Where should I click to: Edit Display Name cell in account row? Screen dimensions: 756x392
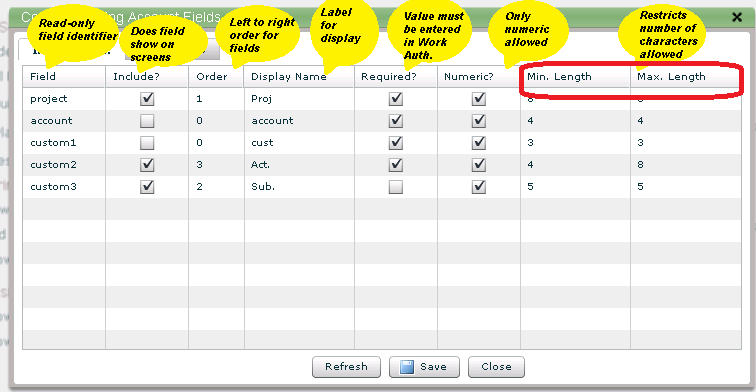point(299,121)
